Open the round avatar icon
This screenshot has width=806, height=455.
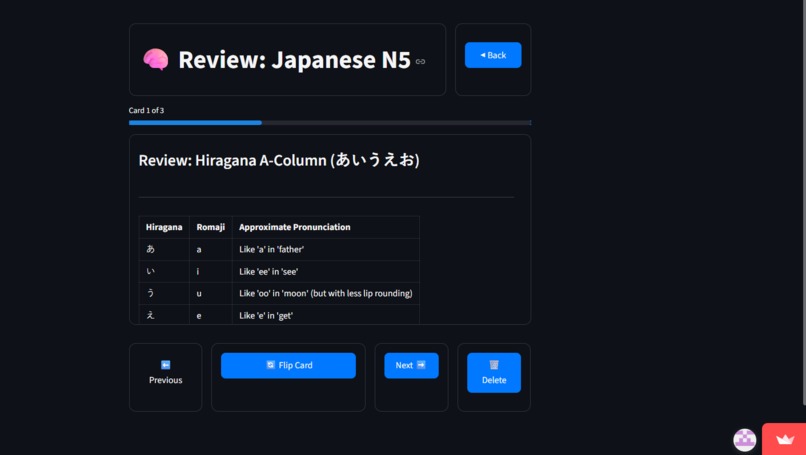click(x=744, y=440)
